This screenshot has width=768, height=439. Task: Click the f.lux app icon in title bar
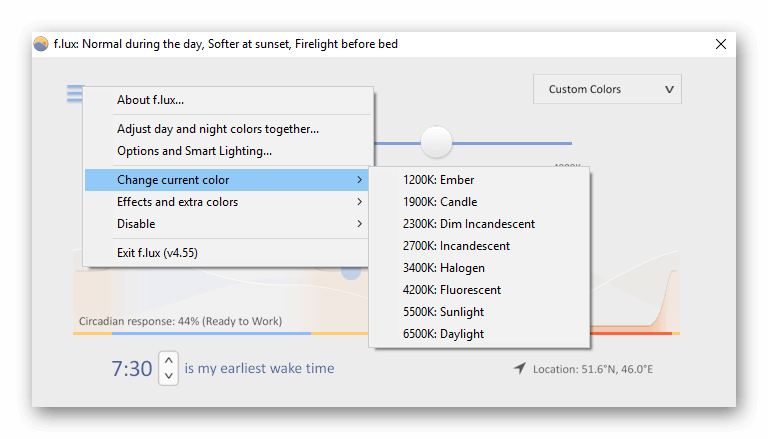(41, 44)
